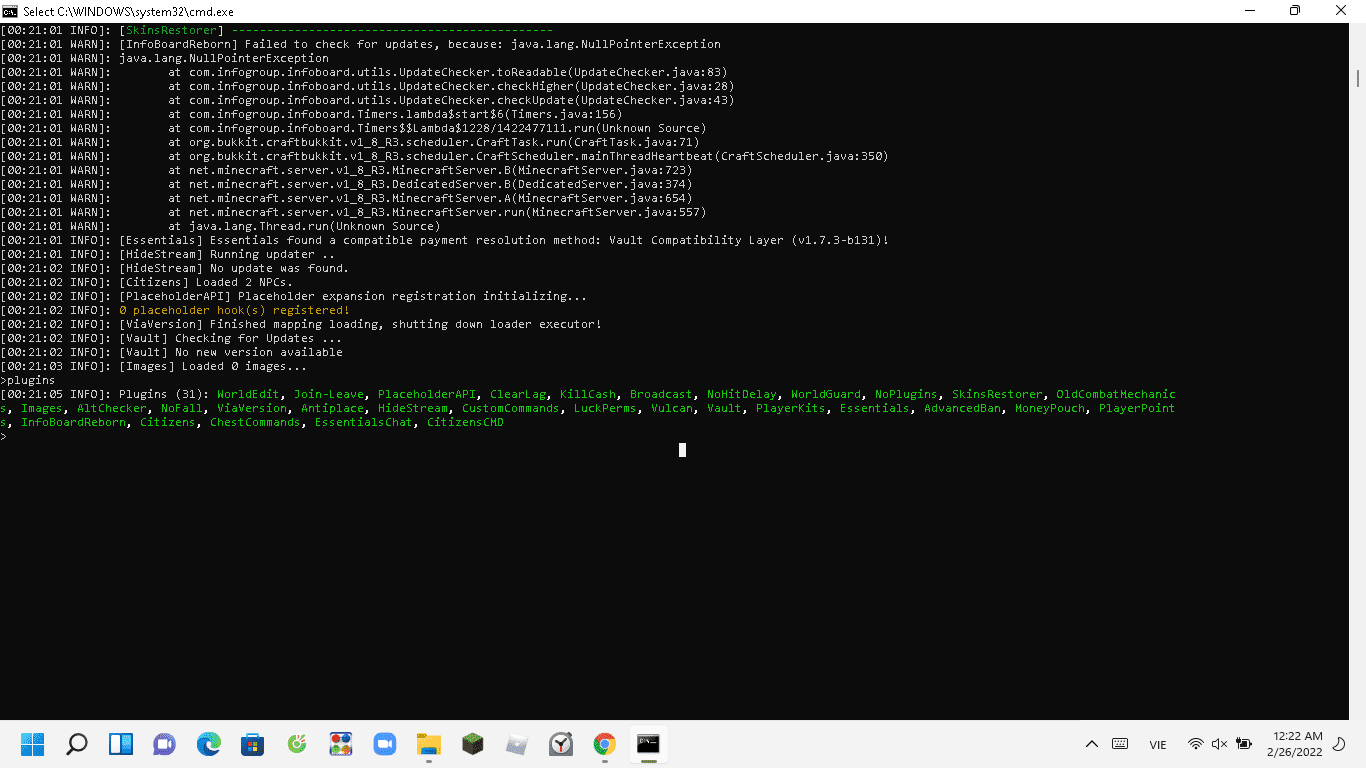Open Teams Chat from the taskbar
The image size is (1366, 768).
point(164,744)
